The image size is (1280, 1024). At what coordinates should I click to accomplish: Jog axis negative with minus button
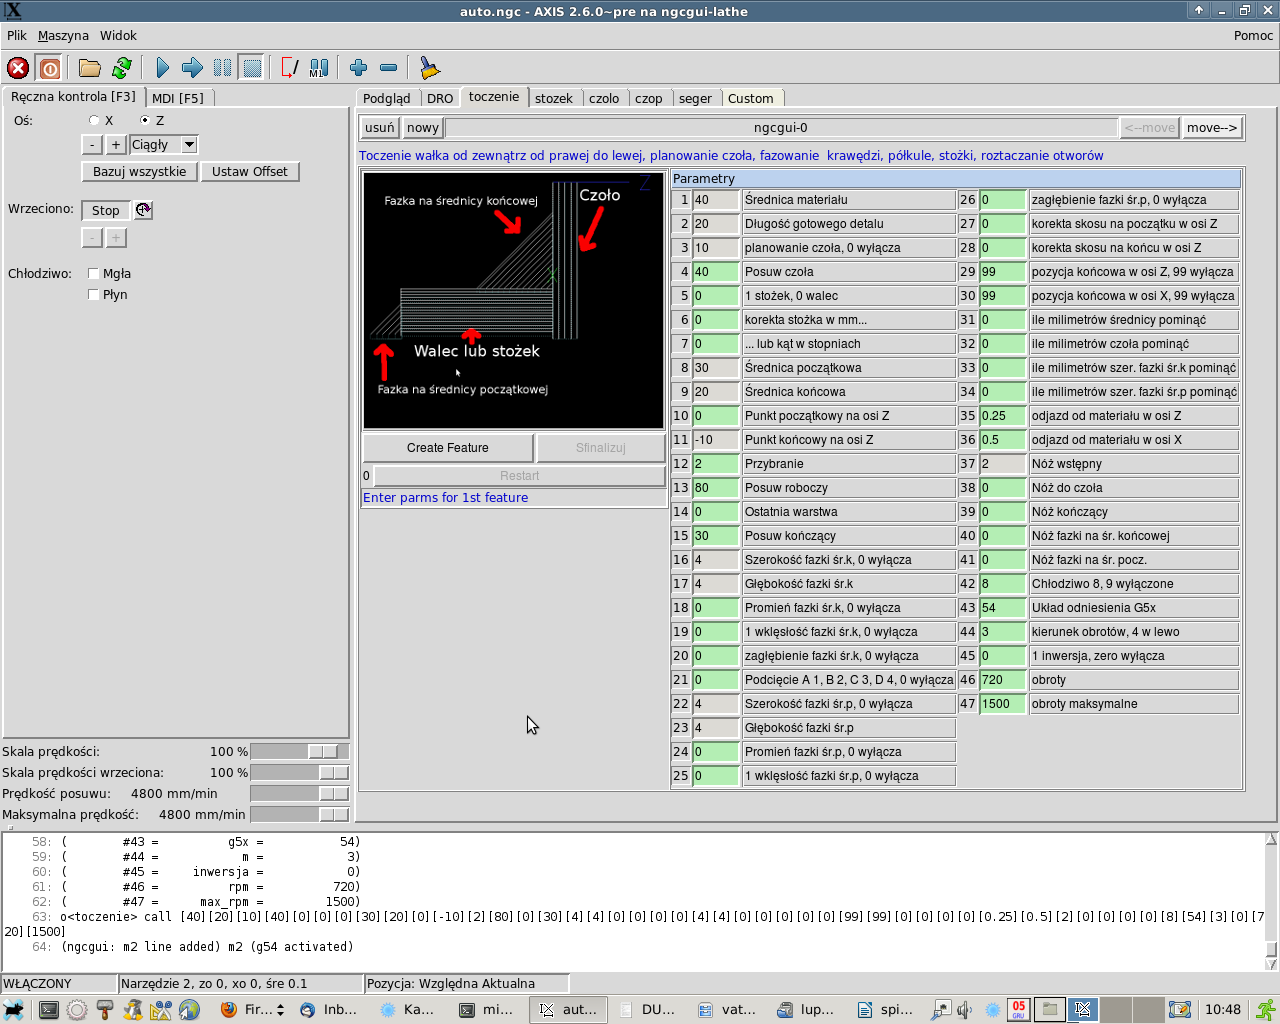click(92, 144)
